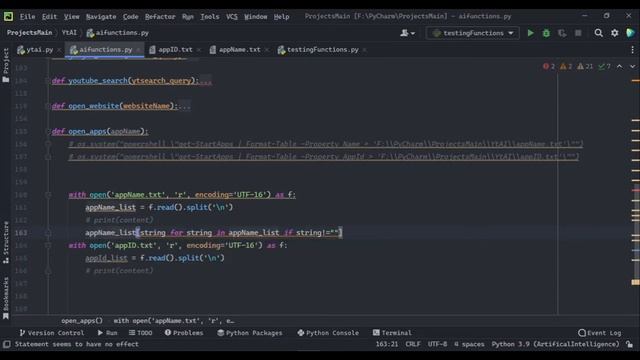Stop the running process button
Viewport: 640px width, 360px height.
coord(578,33)
